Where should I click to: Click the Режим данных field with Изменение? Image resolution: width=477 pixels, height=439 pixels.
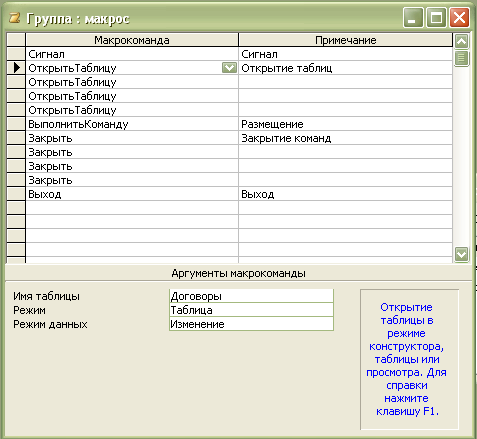click(251, 324)
